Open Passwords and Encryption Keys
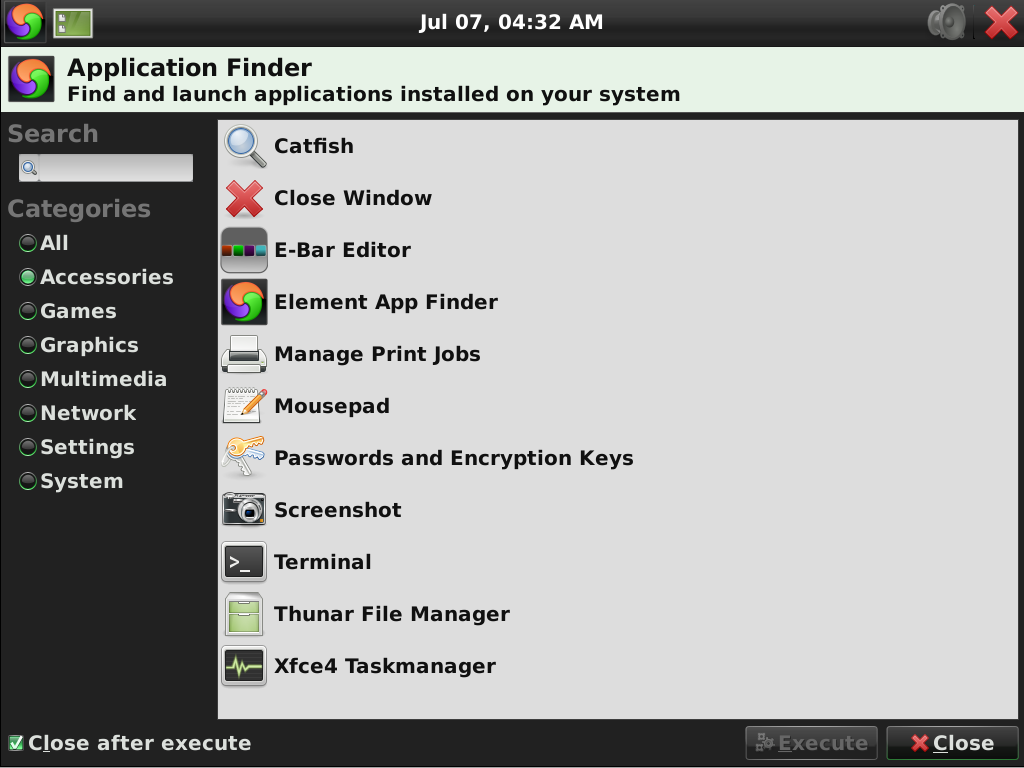The image size is (1024, 768). pyautogui.click(x=455, y=458)
